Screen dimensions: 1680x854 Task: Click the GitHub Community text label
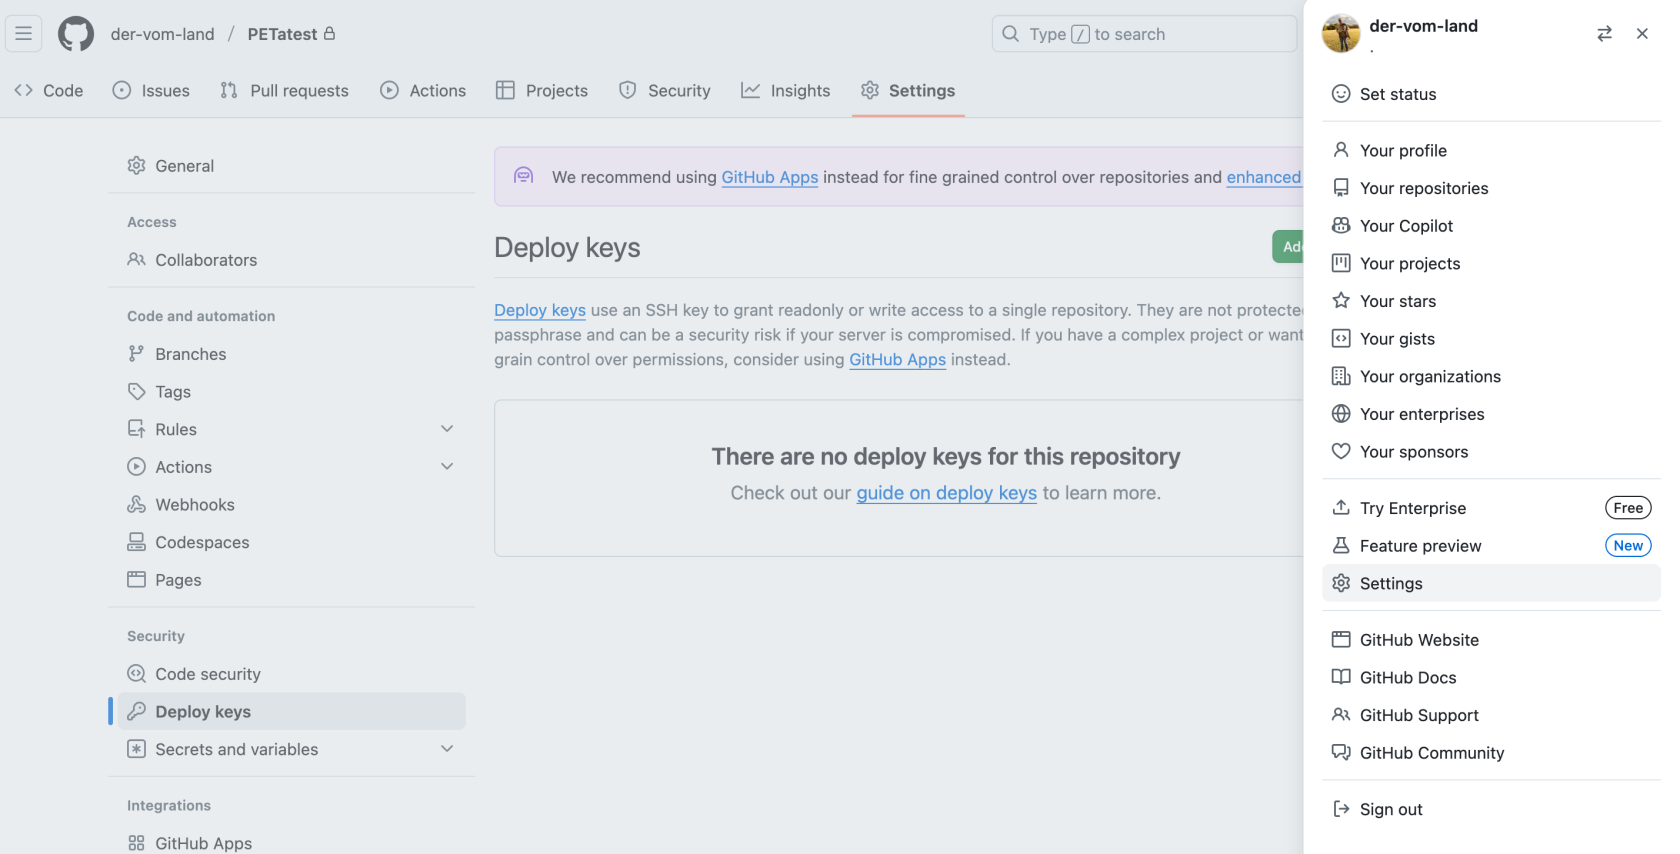1432,753
